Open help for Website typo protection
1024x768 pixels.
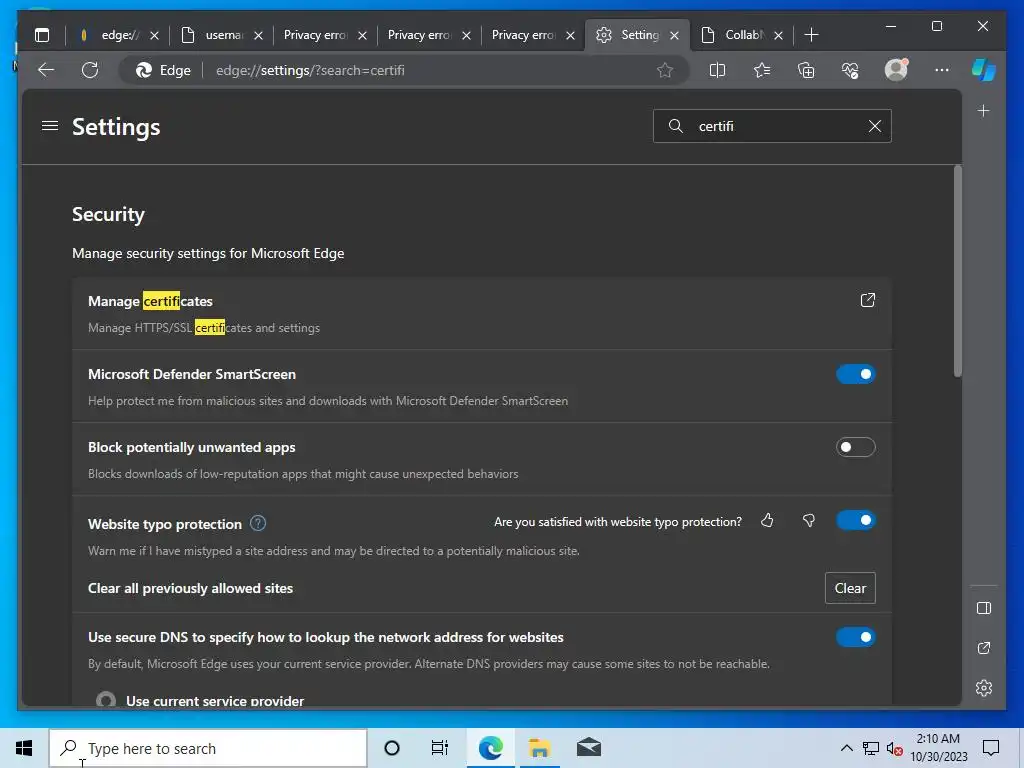tap(258, 523)
